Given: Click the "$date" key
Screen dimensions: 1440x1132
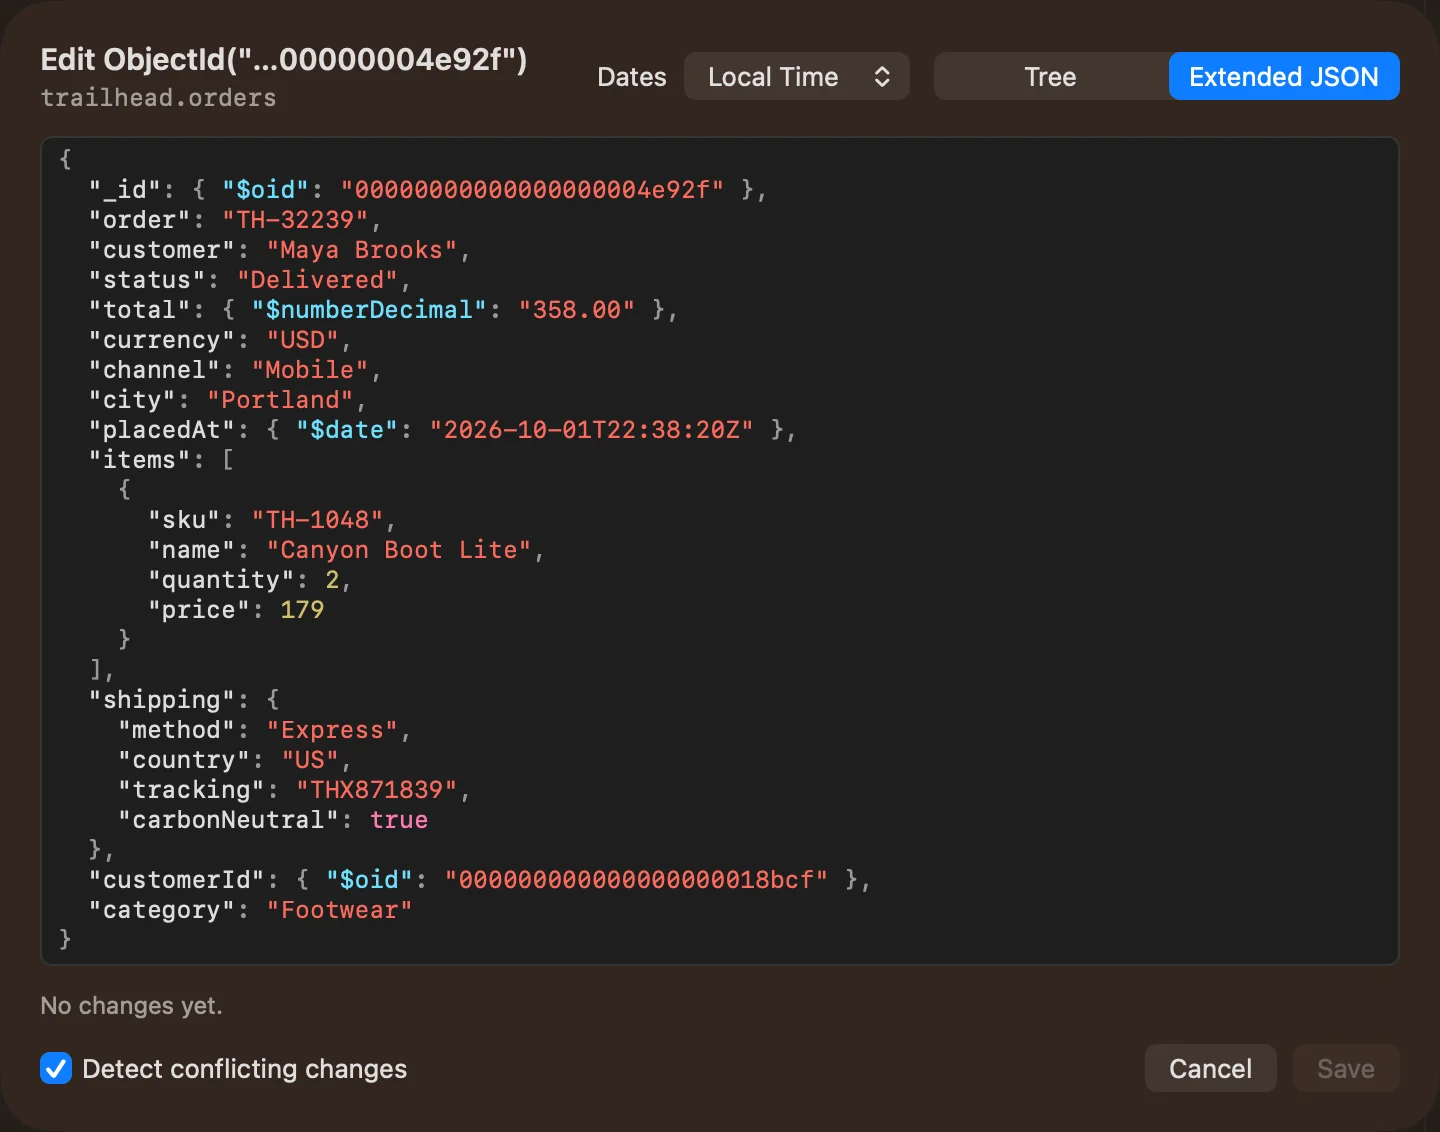Looking at the screenshot, I should pyautogui.click(x=347, y=430).
